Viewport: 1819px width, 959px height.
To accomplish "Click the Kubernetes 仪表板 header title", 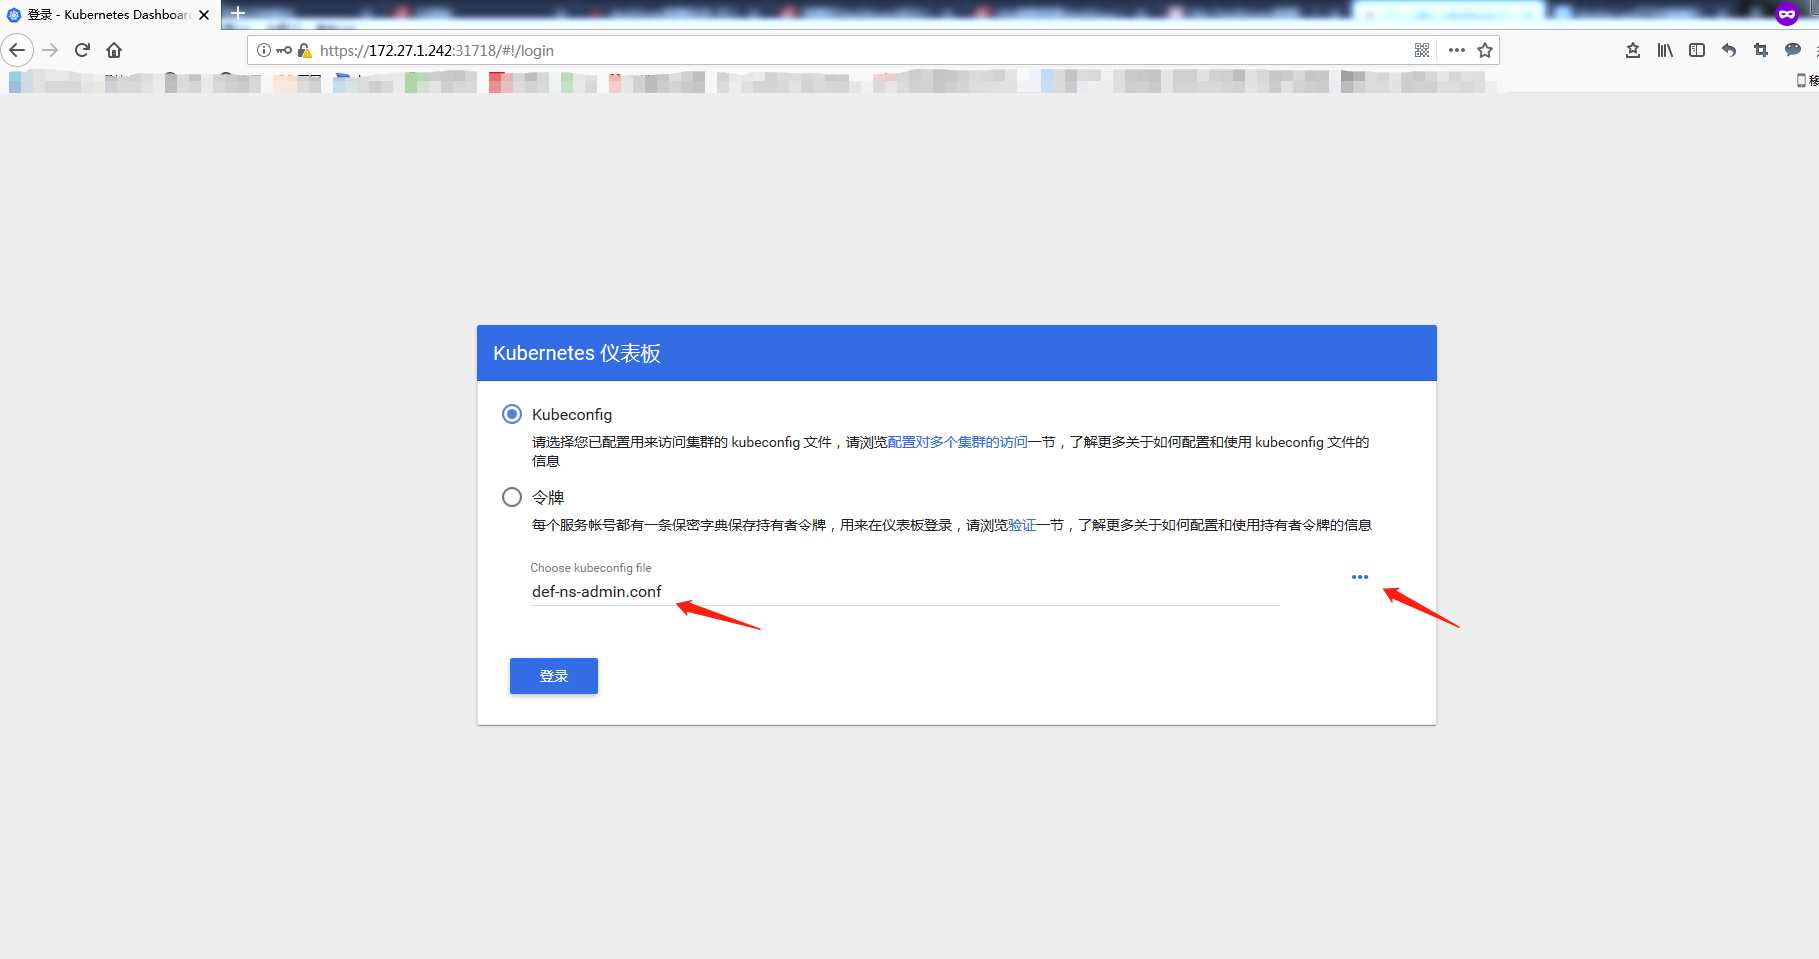I will tap(577, 353).
